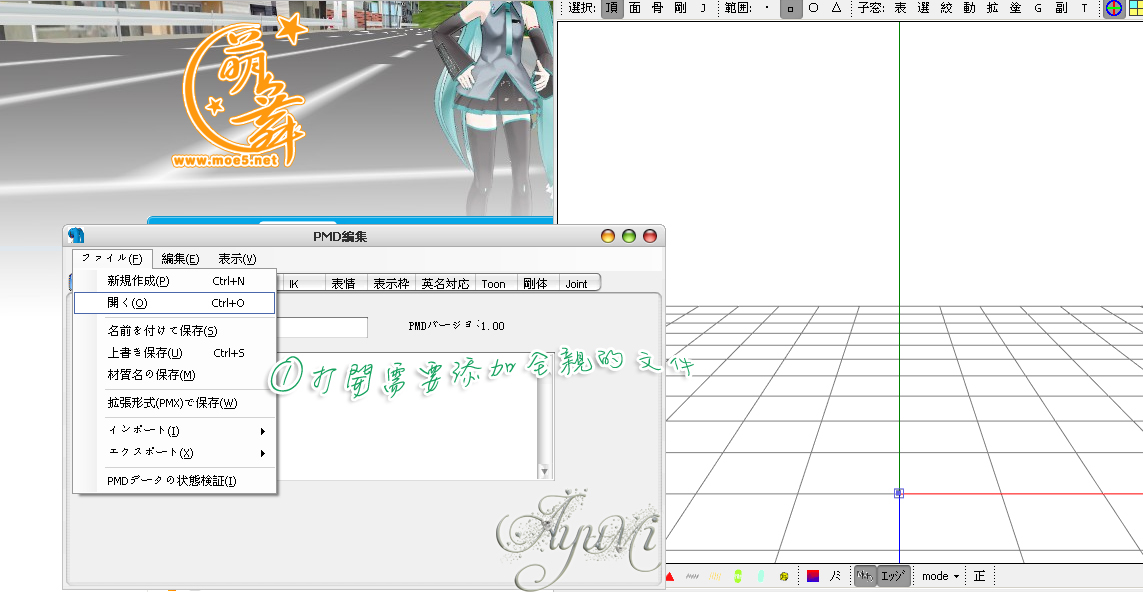Image resolution: width=1143 pixels, height=592 pixels.
Task: Expand the インポート submenu
Action: click(175, 431)
